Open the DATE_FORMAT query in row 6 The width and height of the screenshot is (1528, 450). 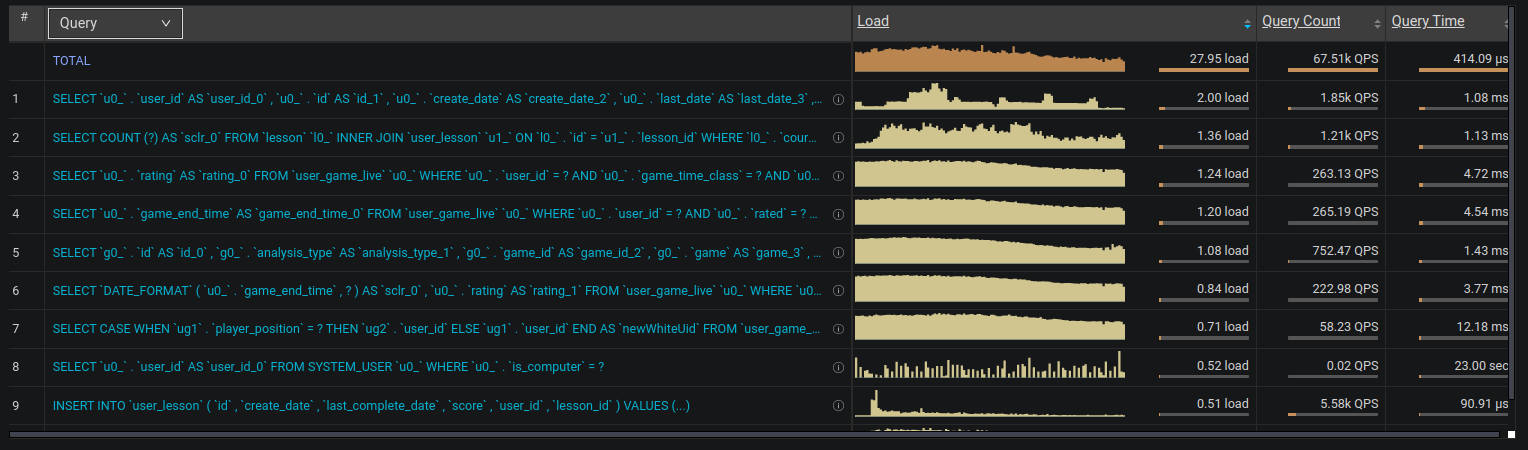pyautogui.click(x=436, y=291)
